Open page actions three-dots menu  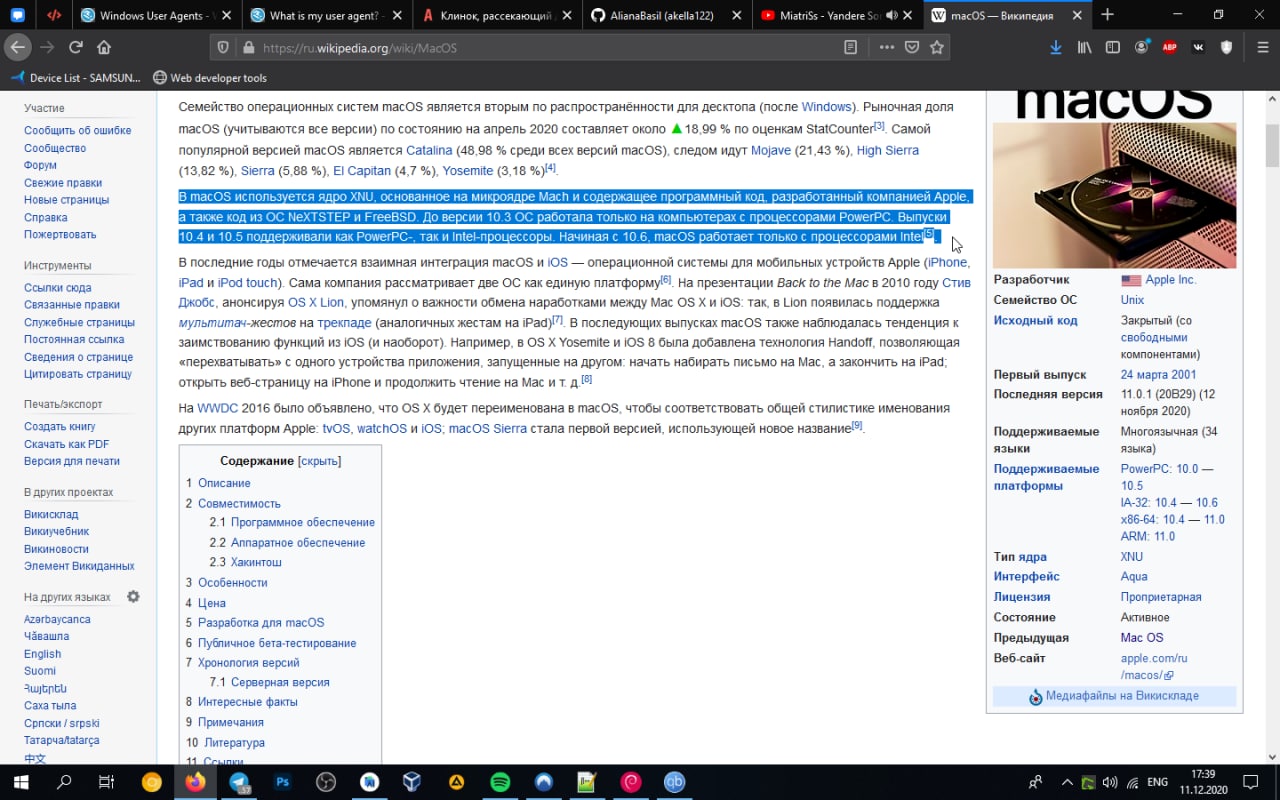(887, 47)
